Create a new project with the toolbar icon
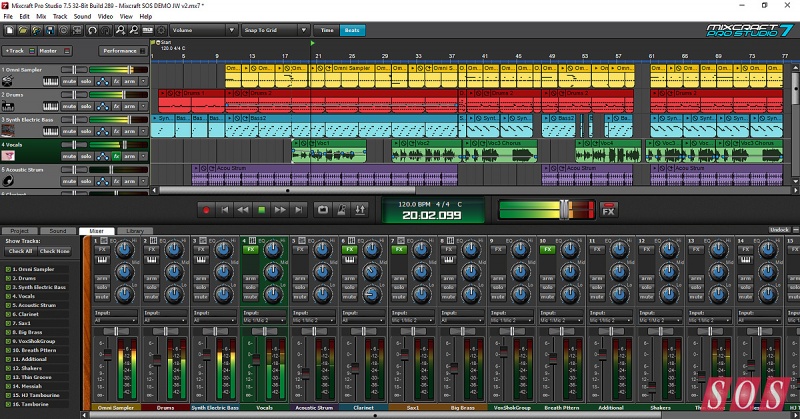The image size is (800, 419). pyautogui.click(x=10, y=31)
